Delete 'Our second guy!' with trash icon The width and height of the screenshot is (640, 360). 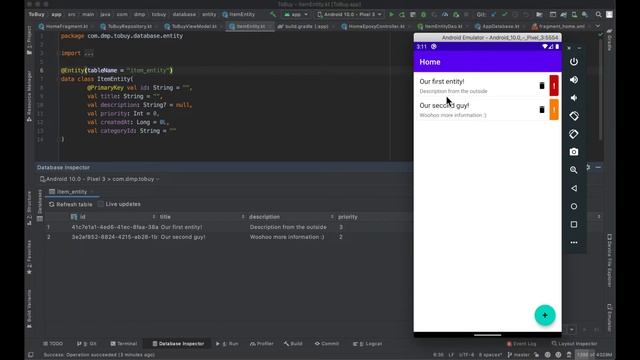[x=542, y=109]
